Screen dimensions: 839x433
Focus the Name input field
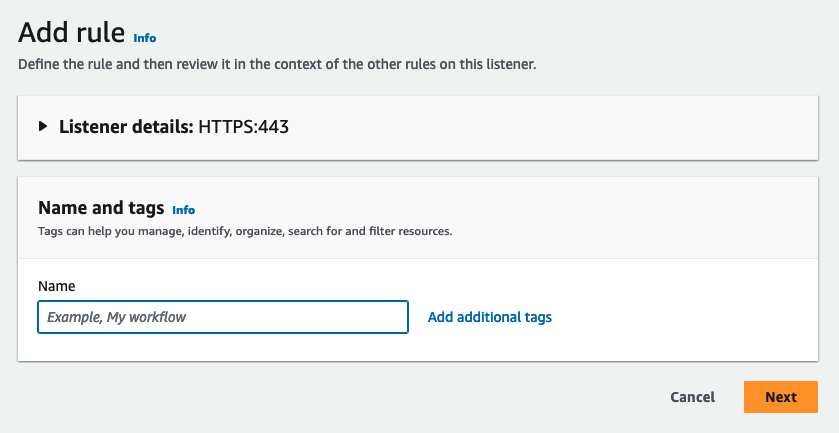[223, 317]
